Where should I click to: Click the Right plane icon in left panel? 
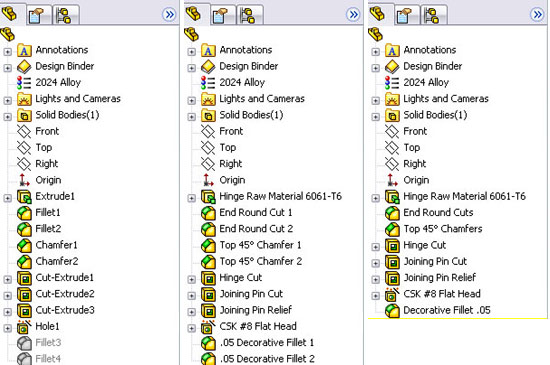(x=24, y=164)
